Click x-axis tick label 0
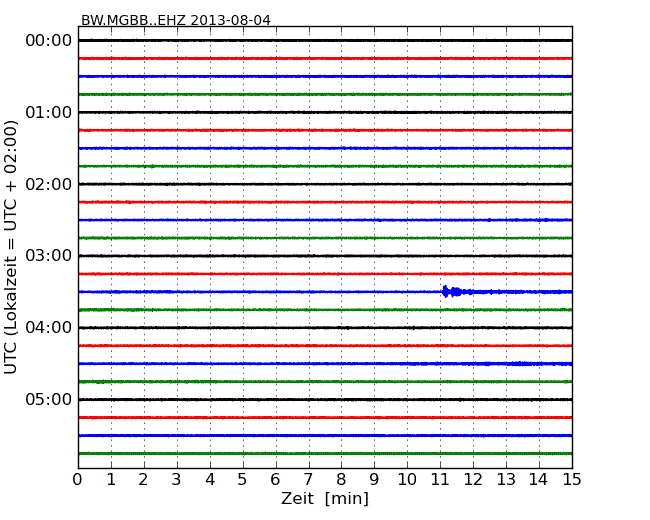Image resolution: width=650 pixels, height=520 pixels. [78, 480]
